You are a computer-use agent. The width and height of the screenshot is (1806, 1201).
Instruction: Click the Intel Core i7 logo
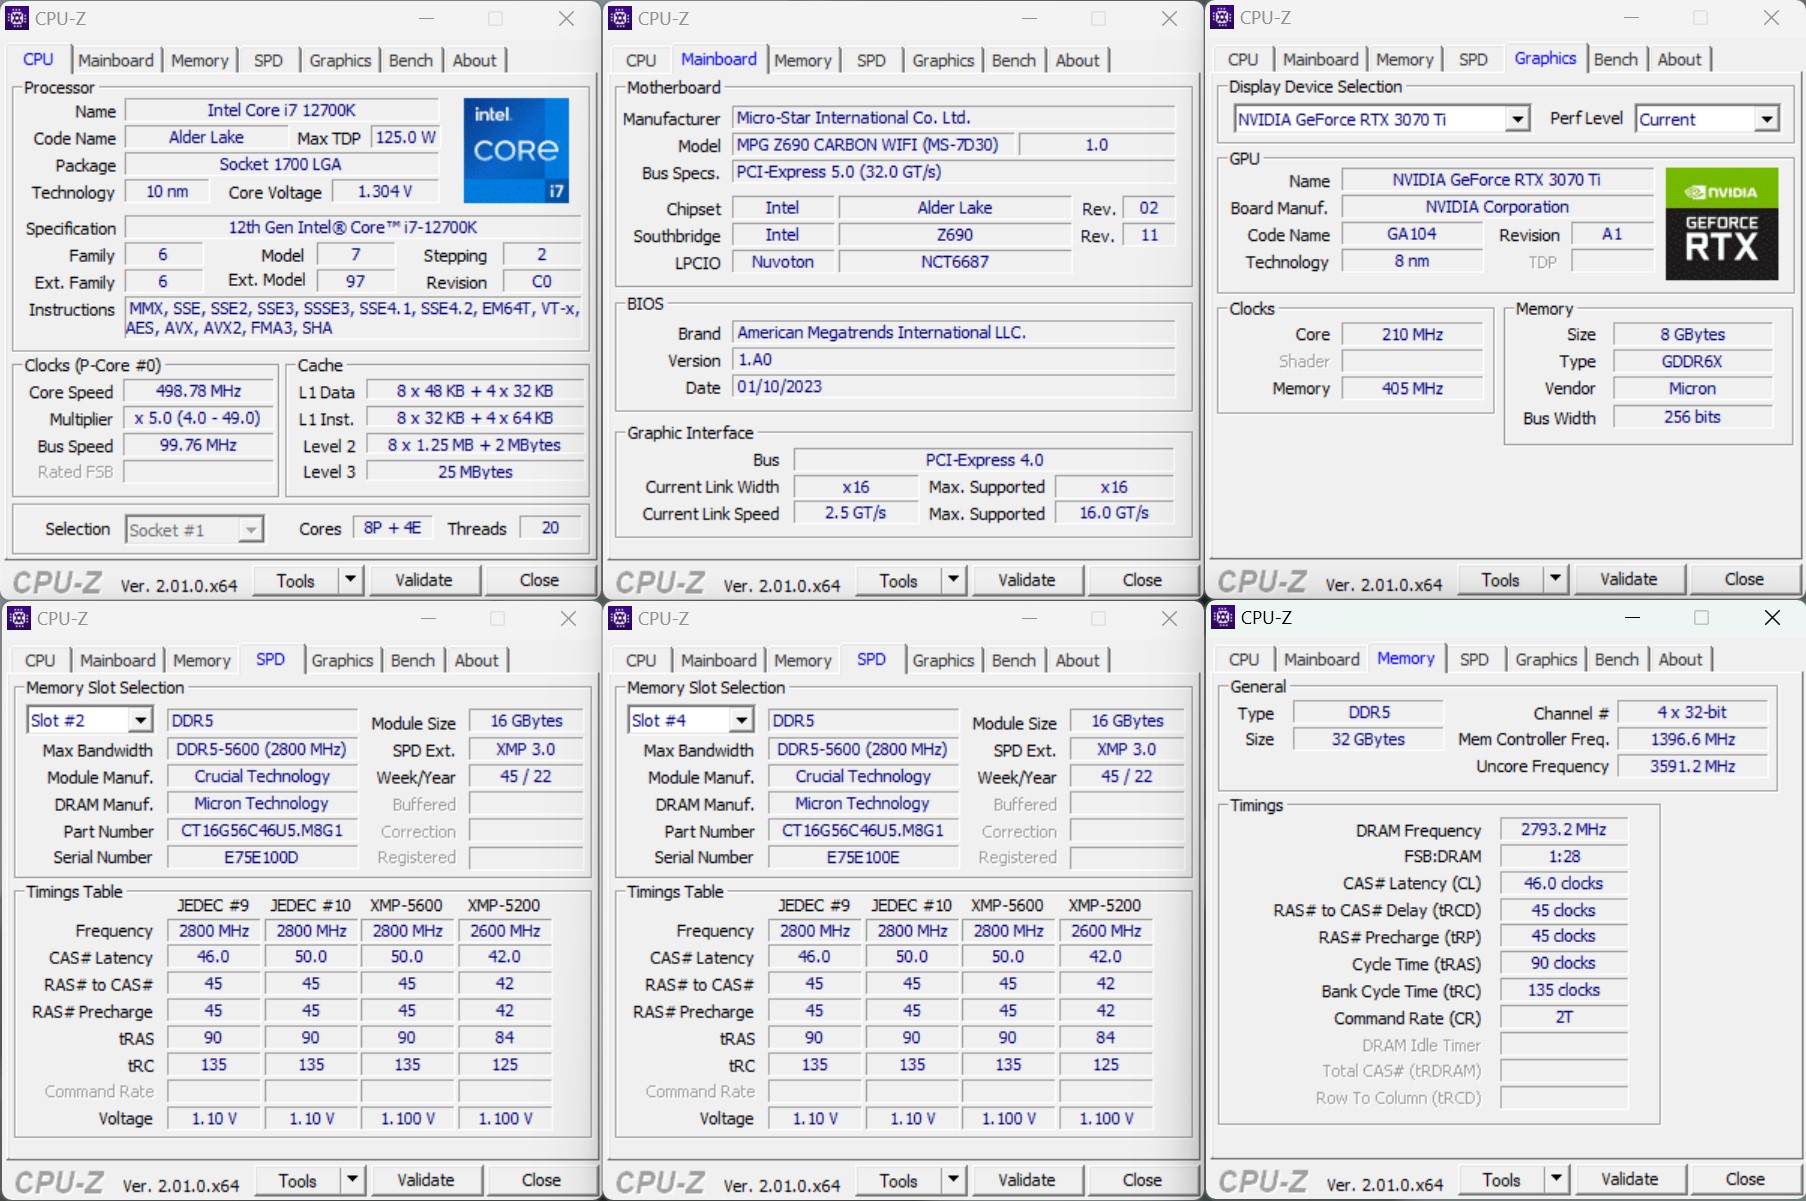tap(516, 150)
